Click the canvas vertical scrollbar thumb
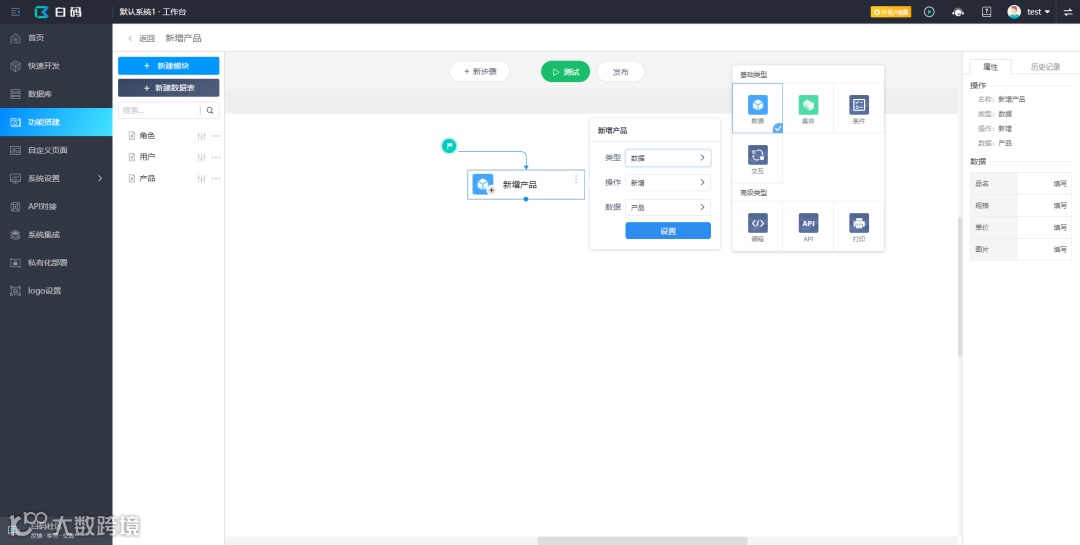 [959, 287]
